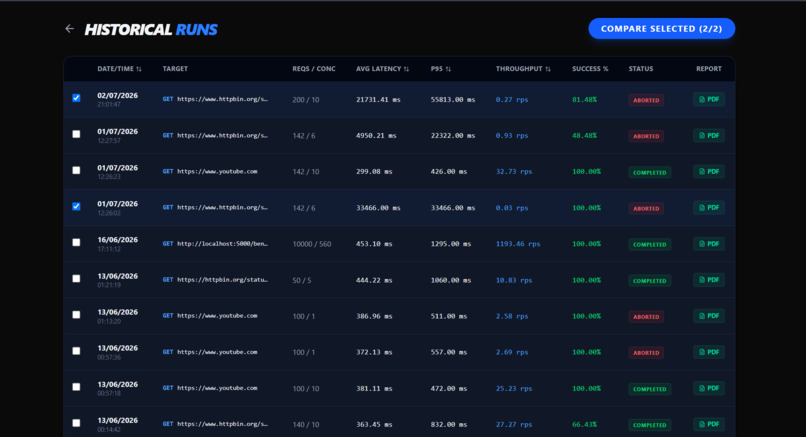Check the 01/07/2026 12:26:23 run checkbox
The image size is (806, 437).
pyautogui.click(x=76, y=170)
